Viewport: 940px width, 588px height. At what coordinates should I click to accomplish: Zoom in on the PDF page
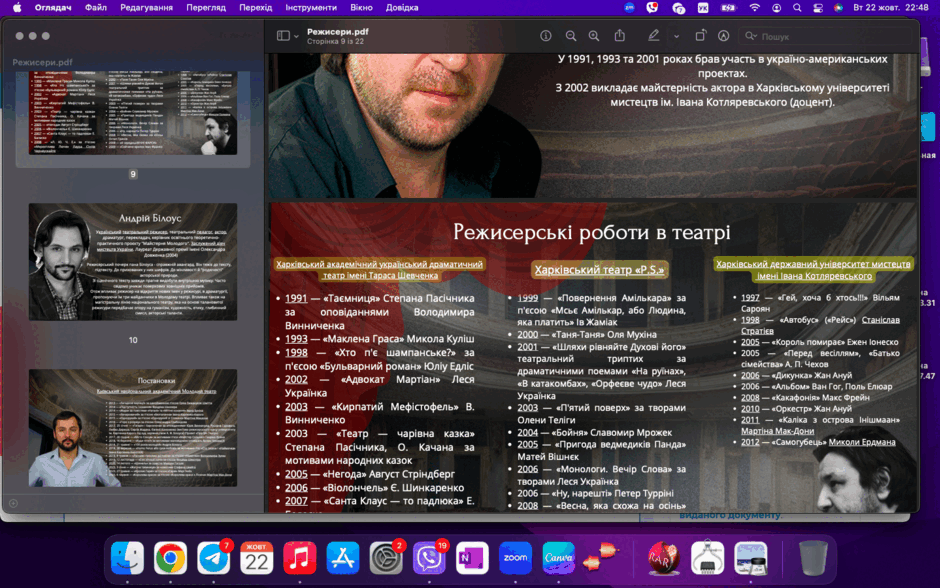[x=593, y=36]
